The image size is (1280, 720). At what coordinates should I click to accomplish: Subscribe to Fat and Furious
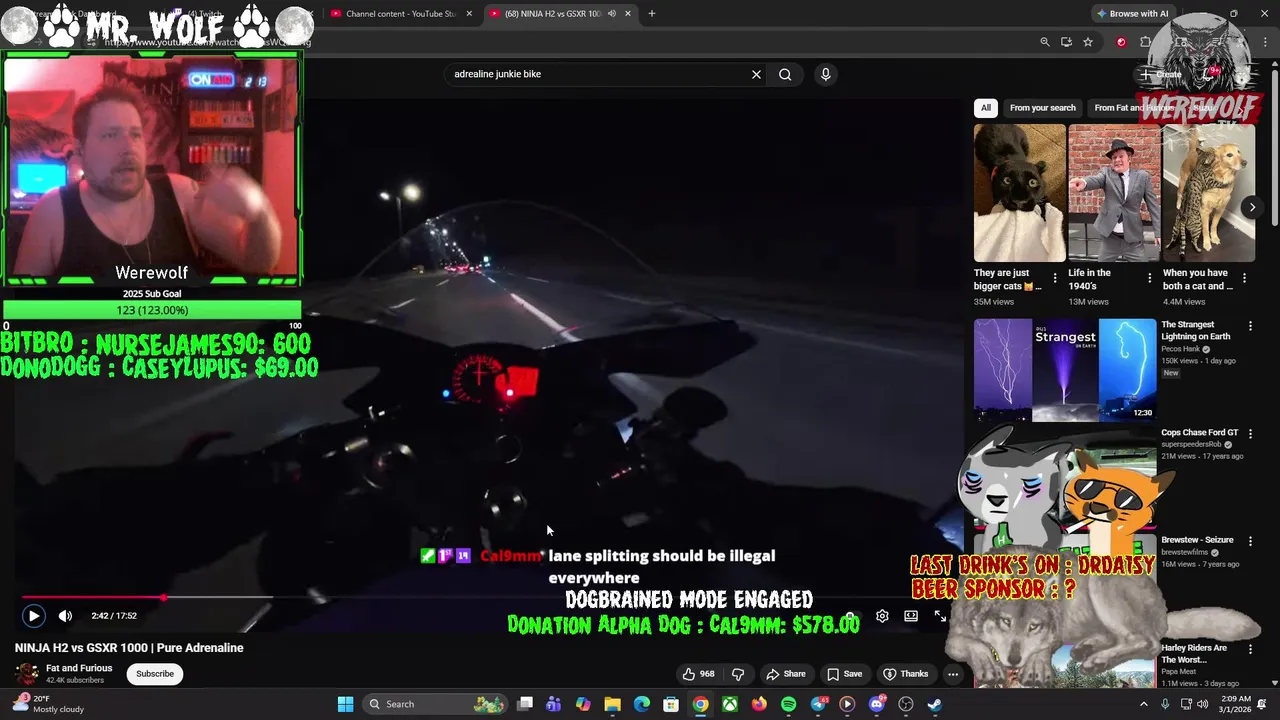[x=155, y=674]
